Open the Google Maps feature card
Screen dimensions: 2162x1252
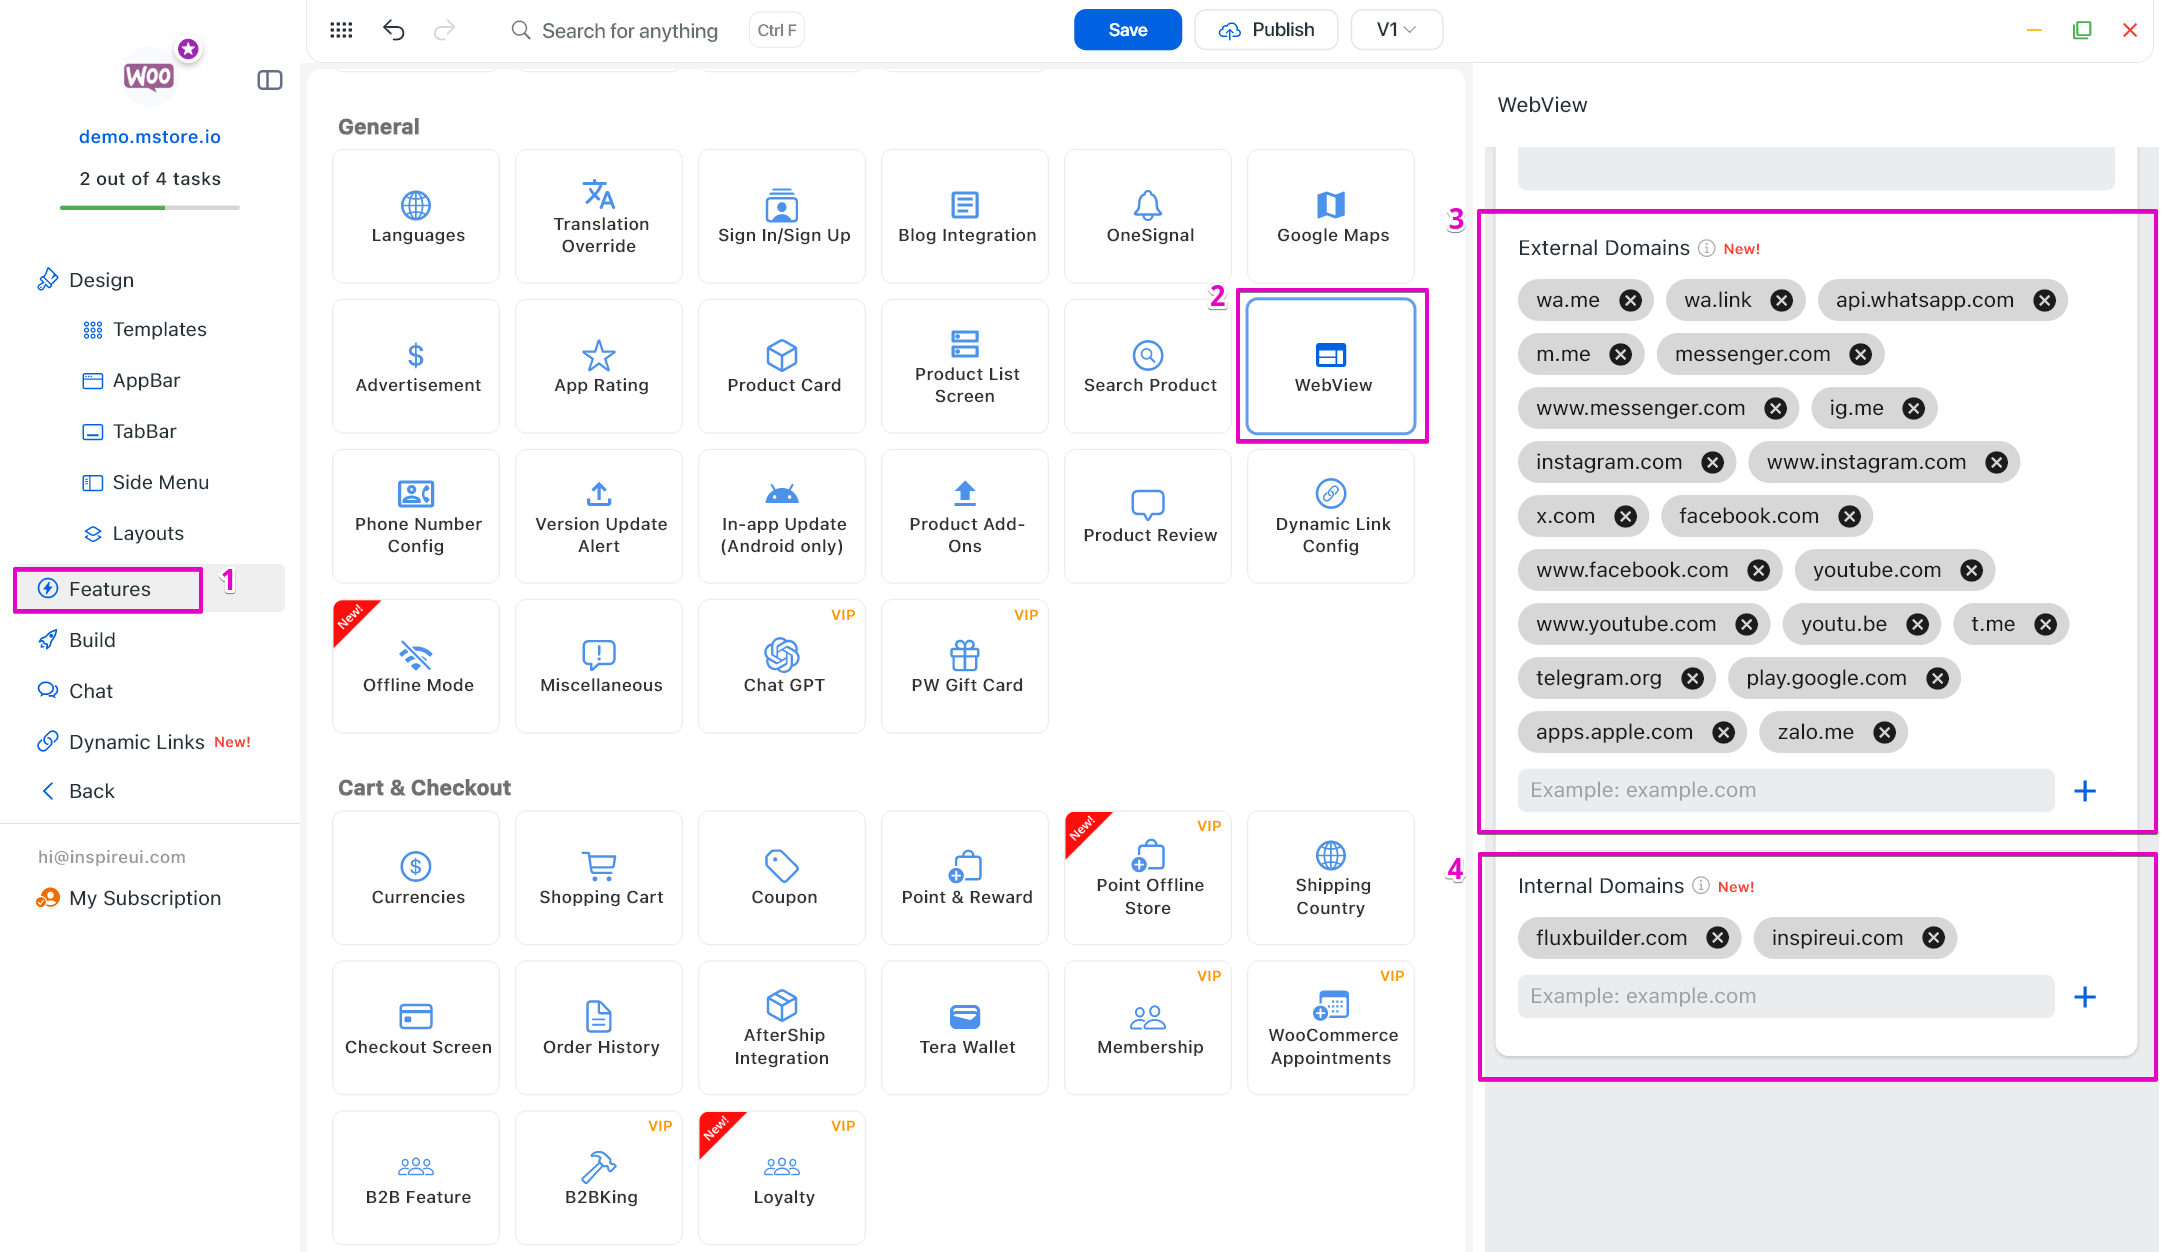coord(1331,216)
